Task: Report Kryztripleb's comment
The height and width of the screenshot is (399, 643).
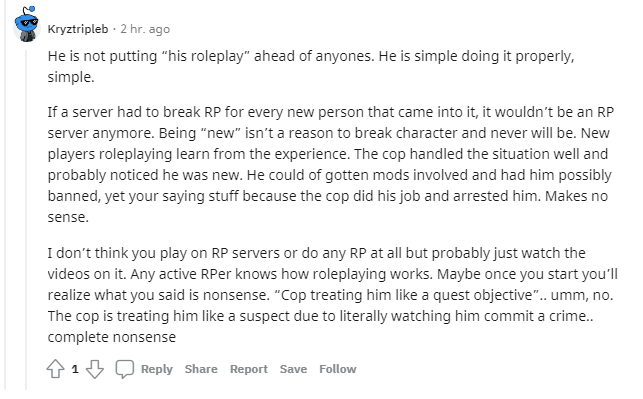Action: [x=249, y=369]
